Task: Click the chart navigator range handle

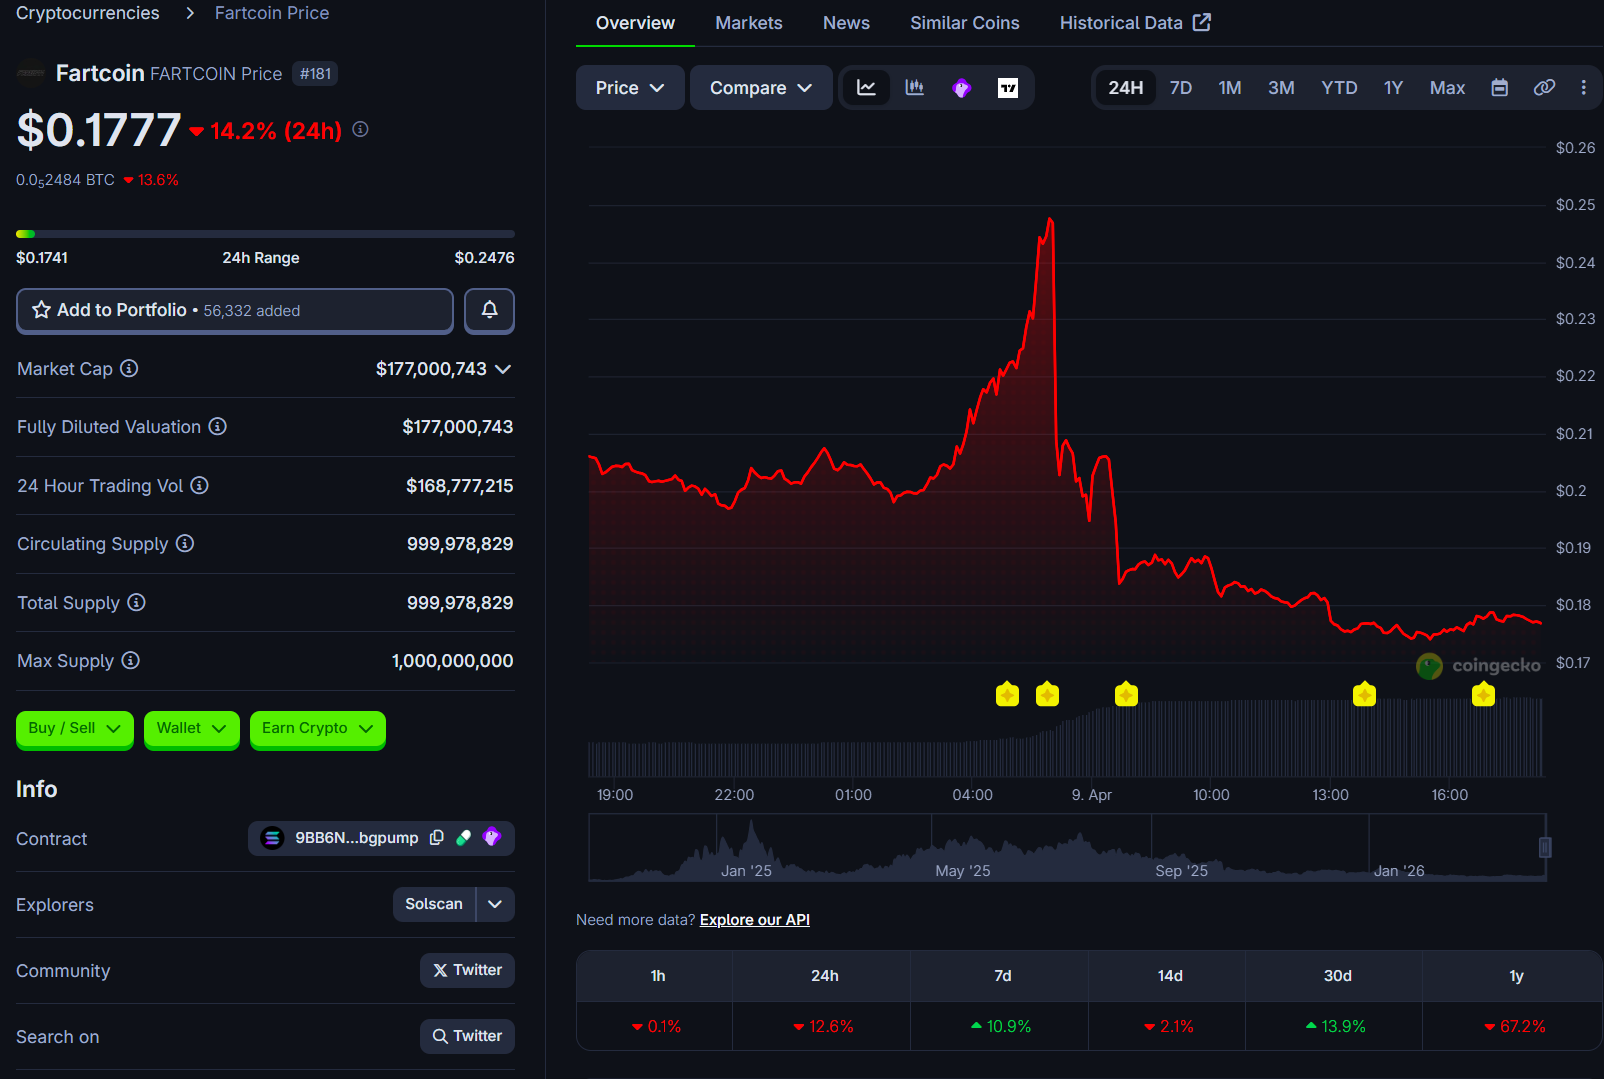Action: coord(1544,848)
